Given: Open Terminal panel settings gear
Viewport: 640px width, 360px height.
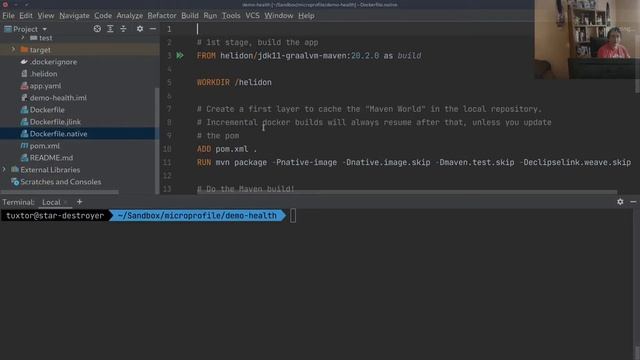Looking at the screenshot, I should point(620,202).
